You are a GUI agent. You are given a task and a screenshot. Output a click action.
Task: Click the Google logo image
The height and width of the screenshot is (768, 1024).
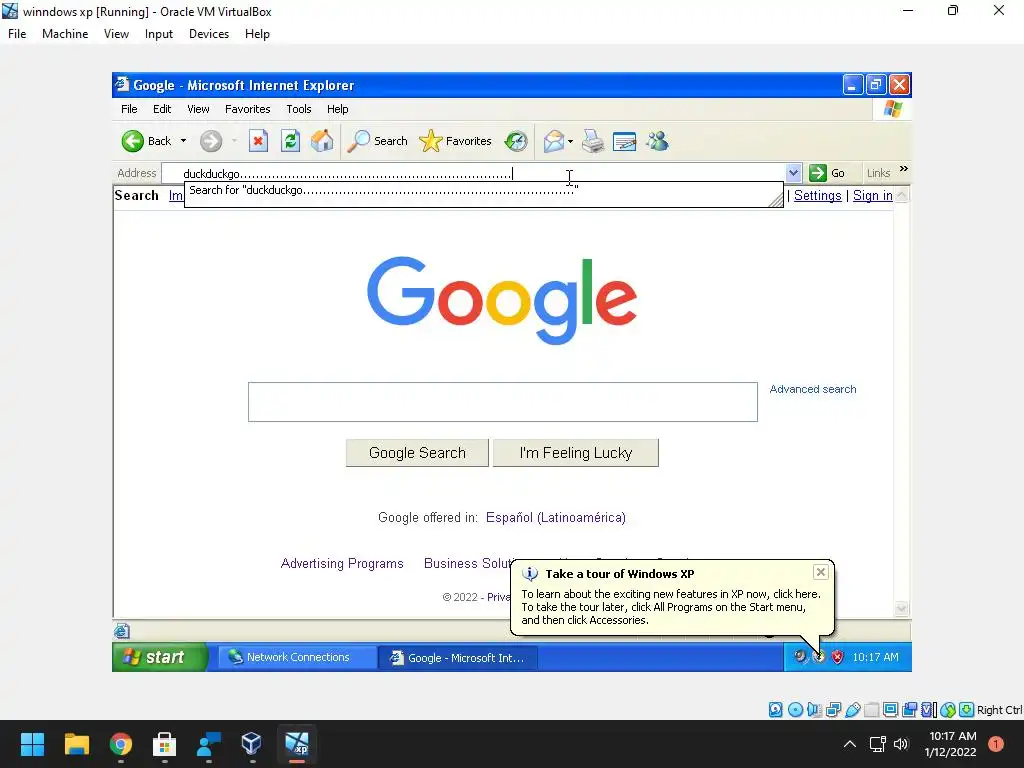point(502,300)
